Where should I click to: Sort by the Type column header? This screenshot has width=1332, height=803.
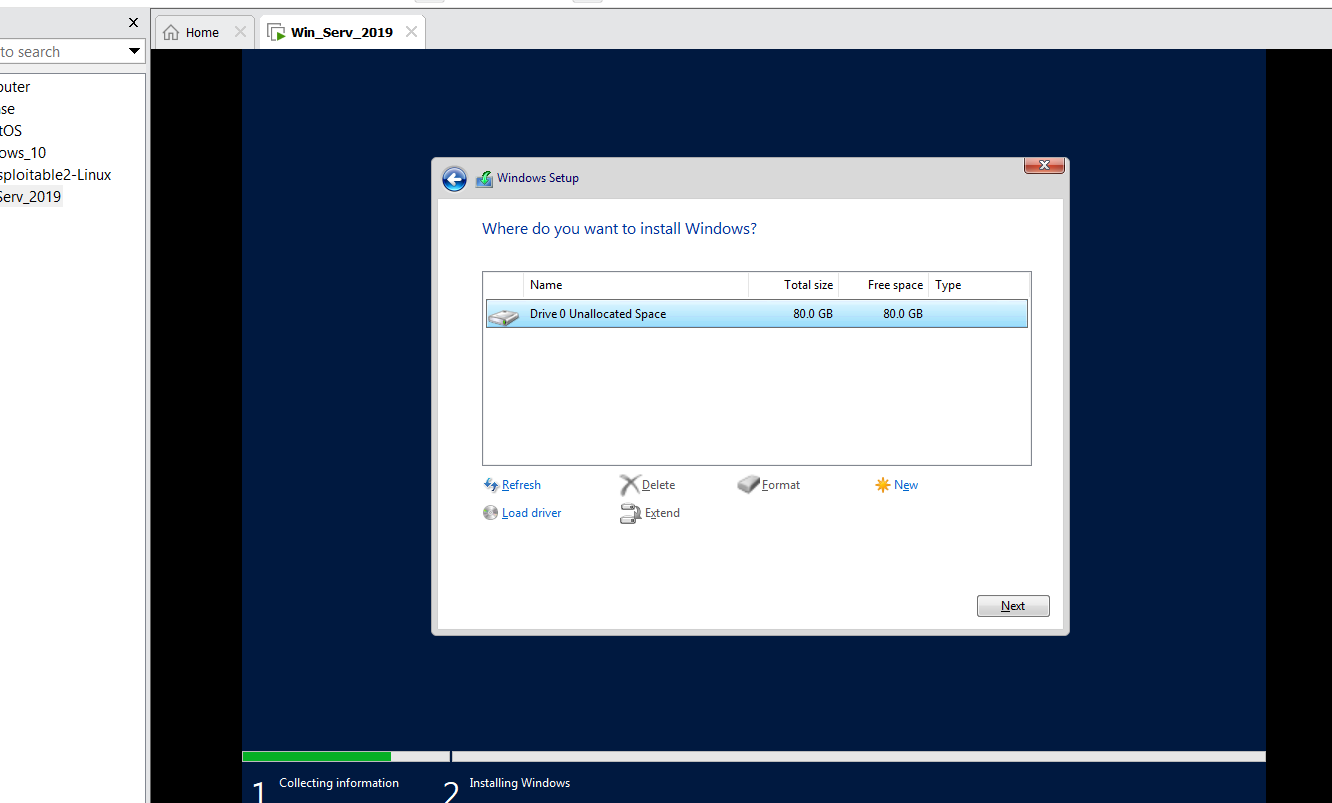[979, 285]
